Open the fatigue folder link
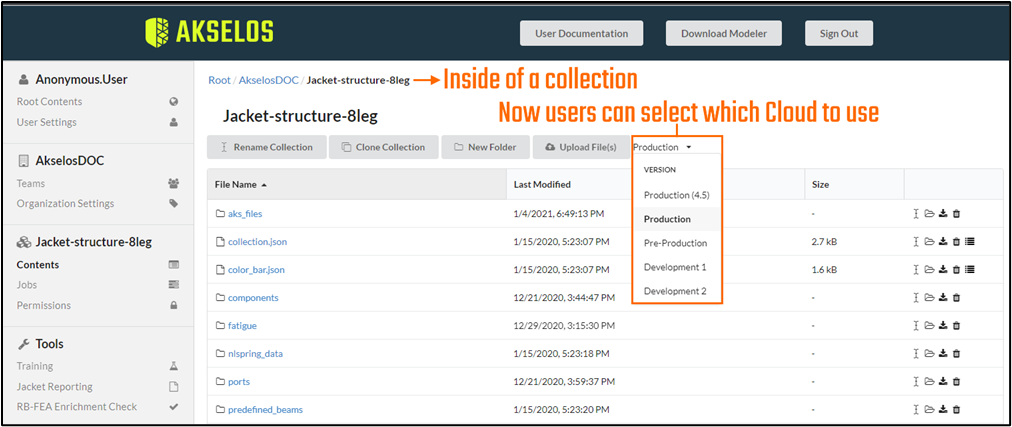Viewport: 1012px width, 427px height. [242, 326]
